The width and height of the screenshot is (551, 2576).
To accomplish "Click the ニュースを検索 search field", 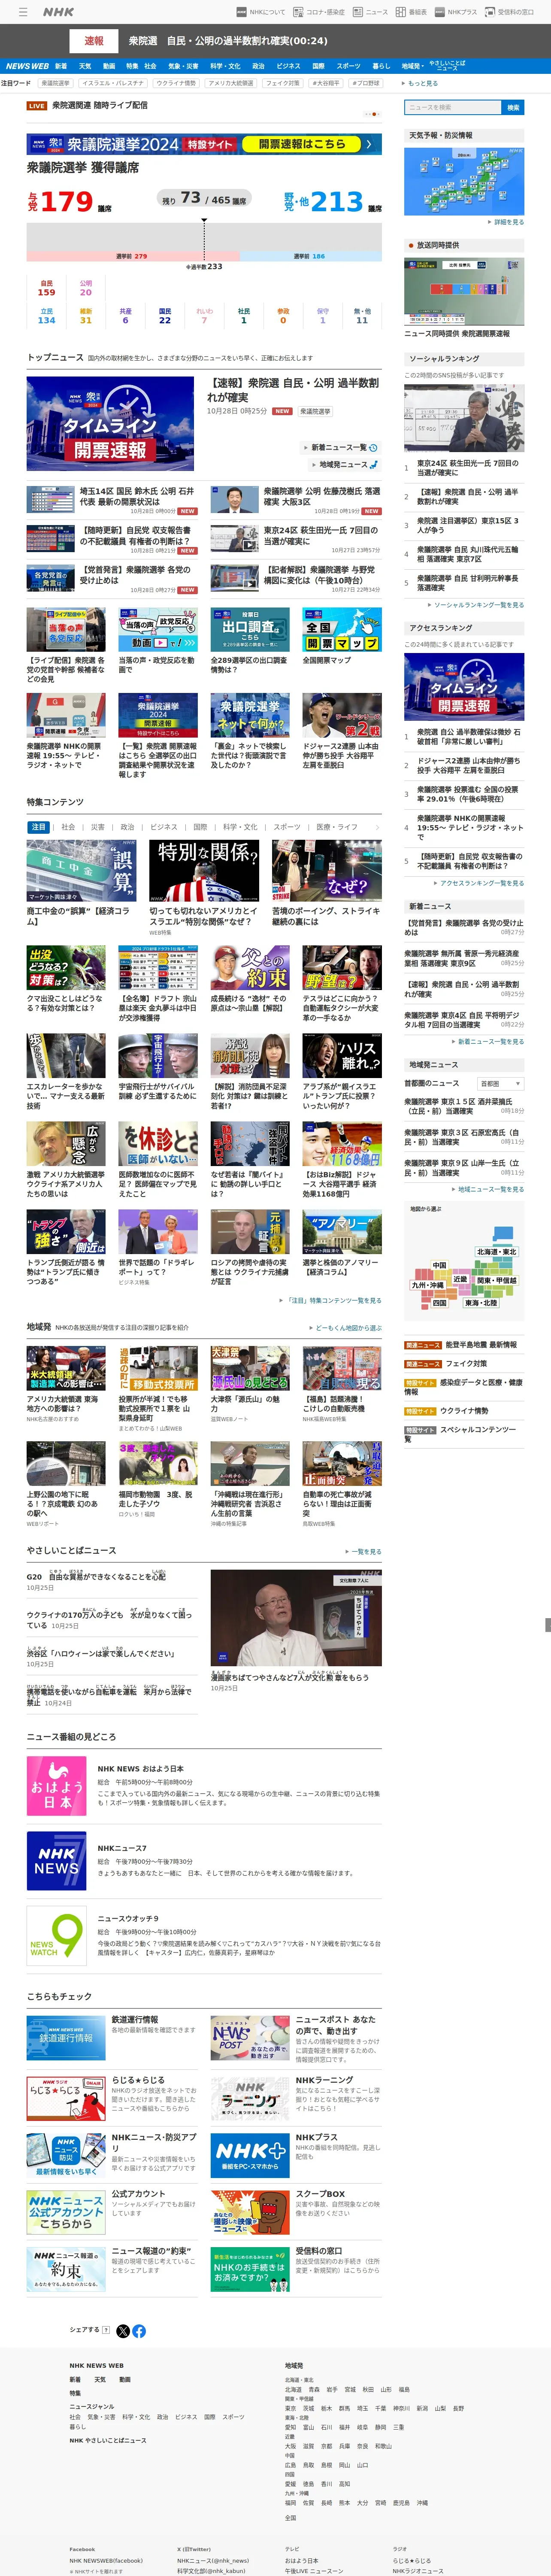I will (x=453, y=107).
